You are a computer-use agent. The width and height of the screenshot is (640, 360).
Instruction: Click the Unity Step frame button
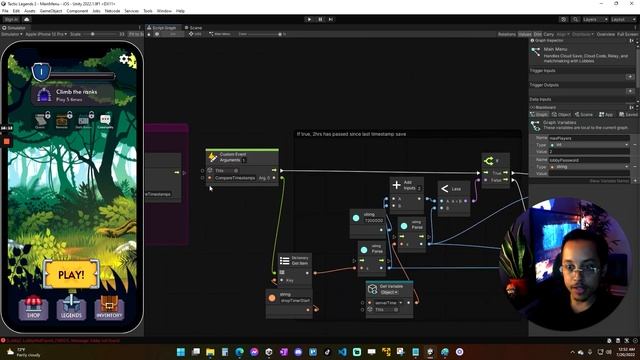click(x=331, y=19)
